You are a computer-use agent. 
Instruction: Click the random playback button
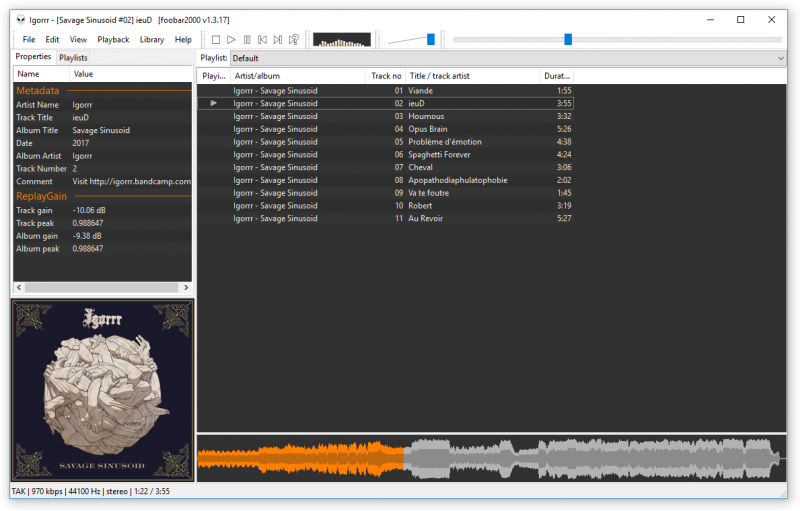[294, 40]
